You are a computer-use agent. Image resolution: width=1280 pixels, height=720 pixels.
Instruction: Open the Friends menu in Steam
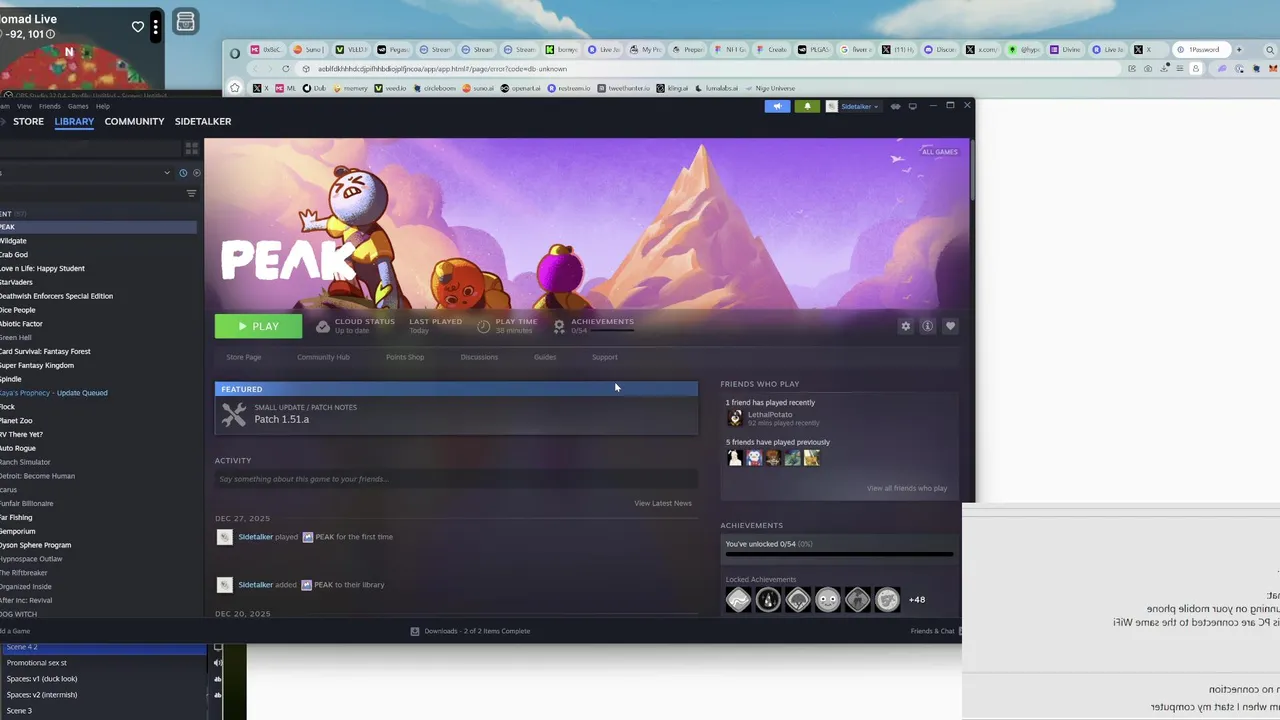pyautogui.click(x=49, y=106)
